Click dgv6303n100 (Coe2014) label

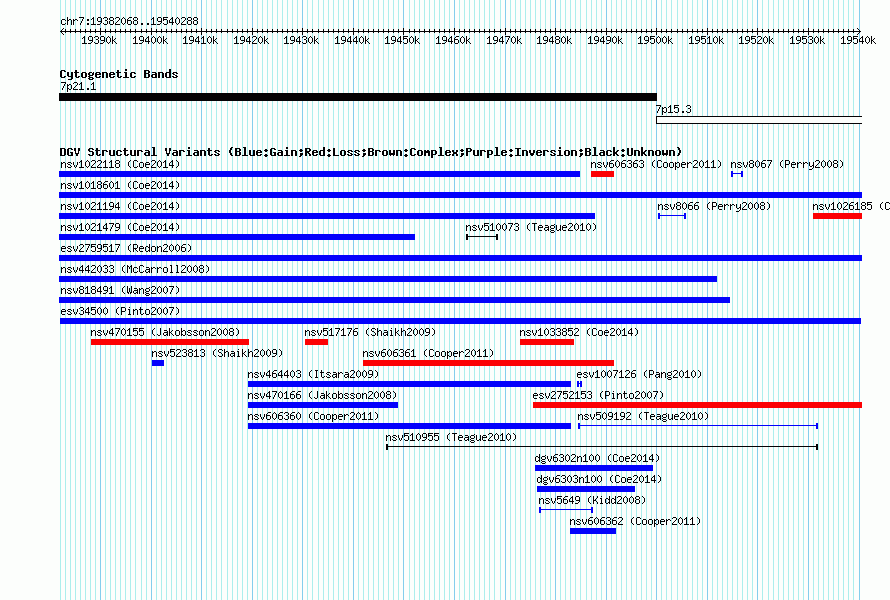(x=599, y=480)
